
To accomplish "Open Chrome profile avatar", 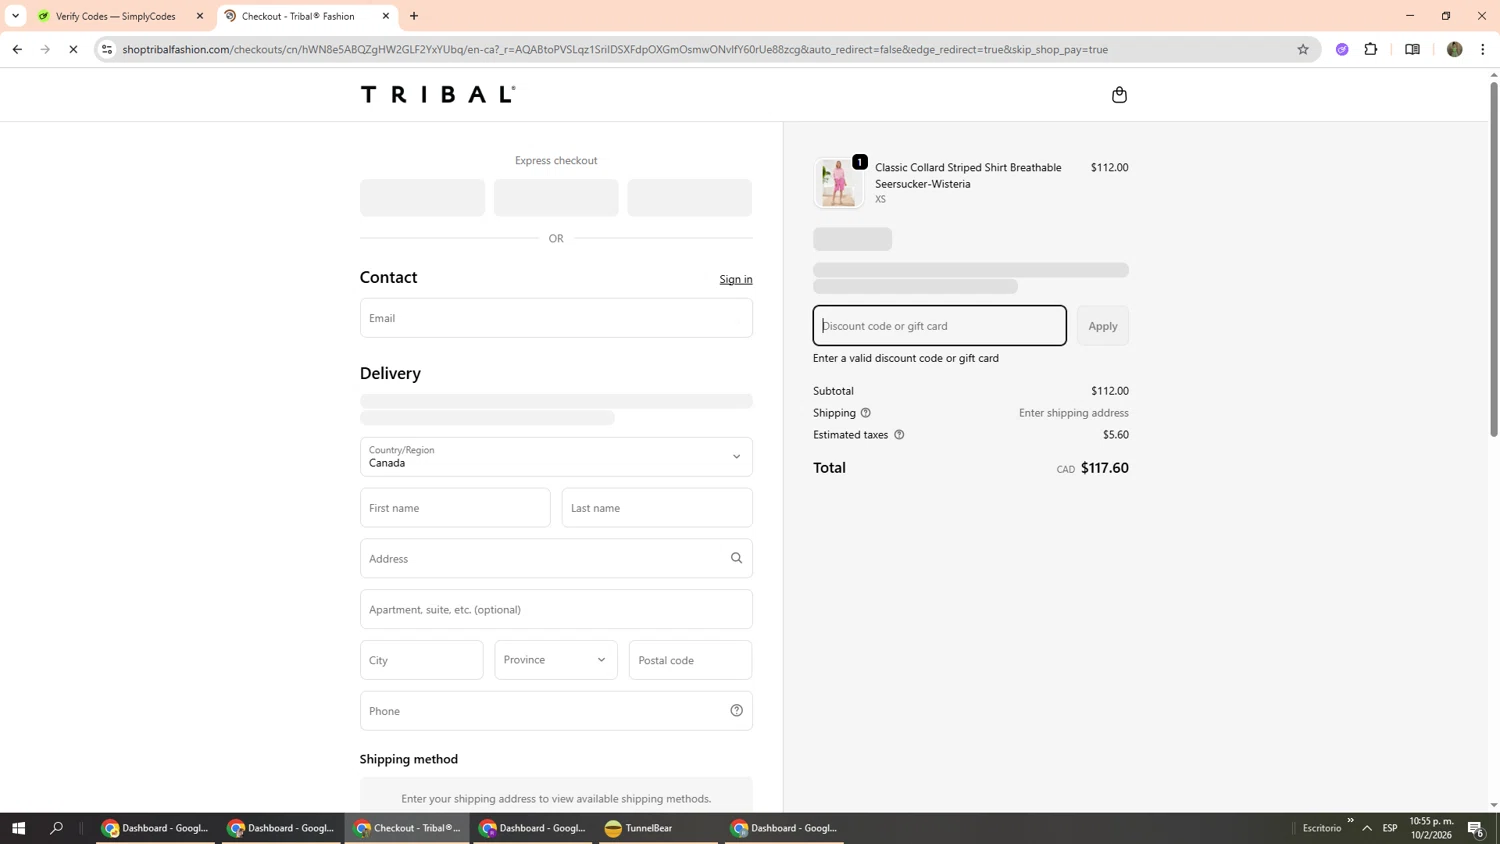I will click(1454, 49).
